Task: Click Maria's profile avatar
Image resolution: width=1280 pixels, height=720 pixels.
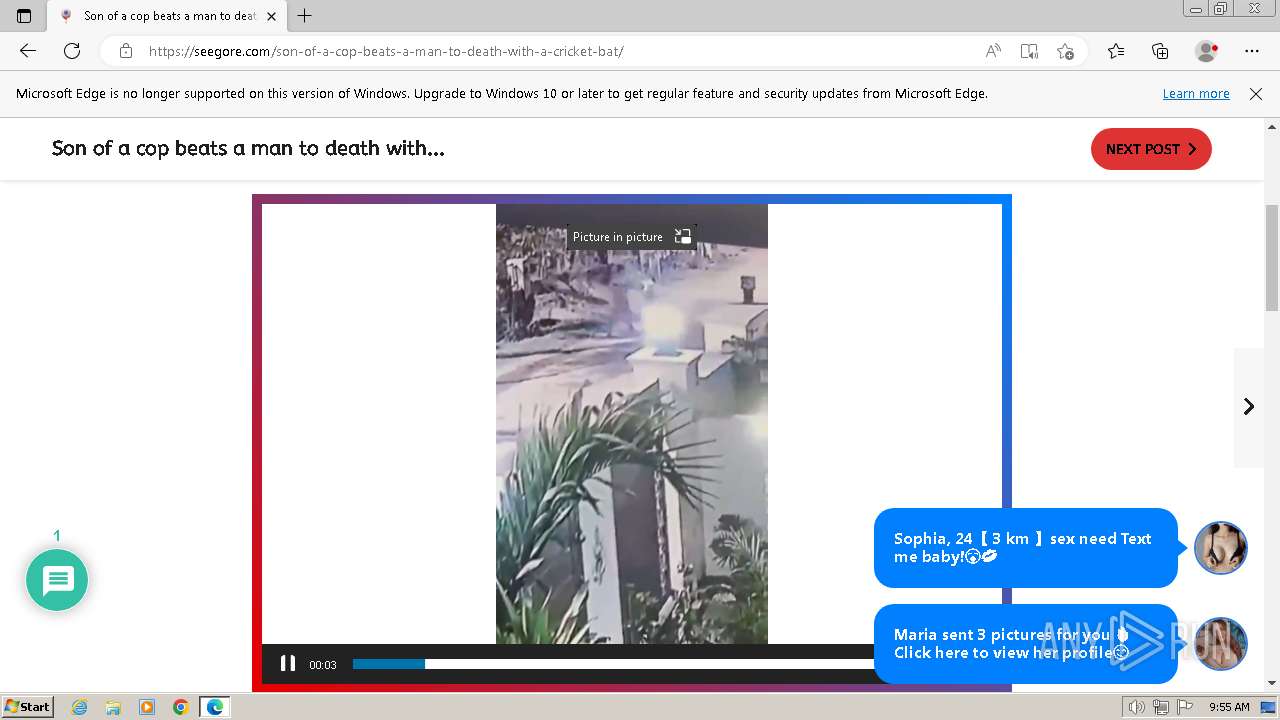Action: pos(1221,644)
